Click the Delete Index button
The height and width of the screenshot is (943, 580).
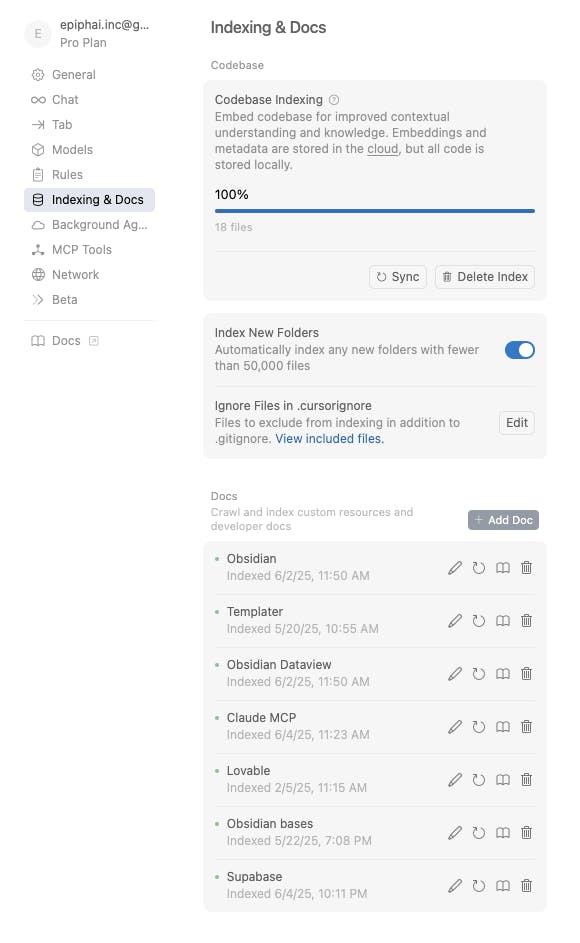pos(485,277)
